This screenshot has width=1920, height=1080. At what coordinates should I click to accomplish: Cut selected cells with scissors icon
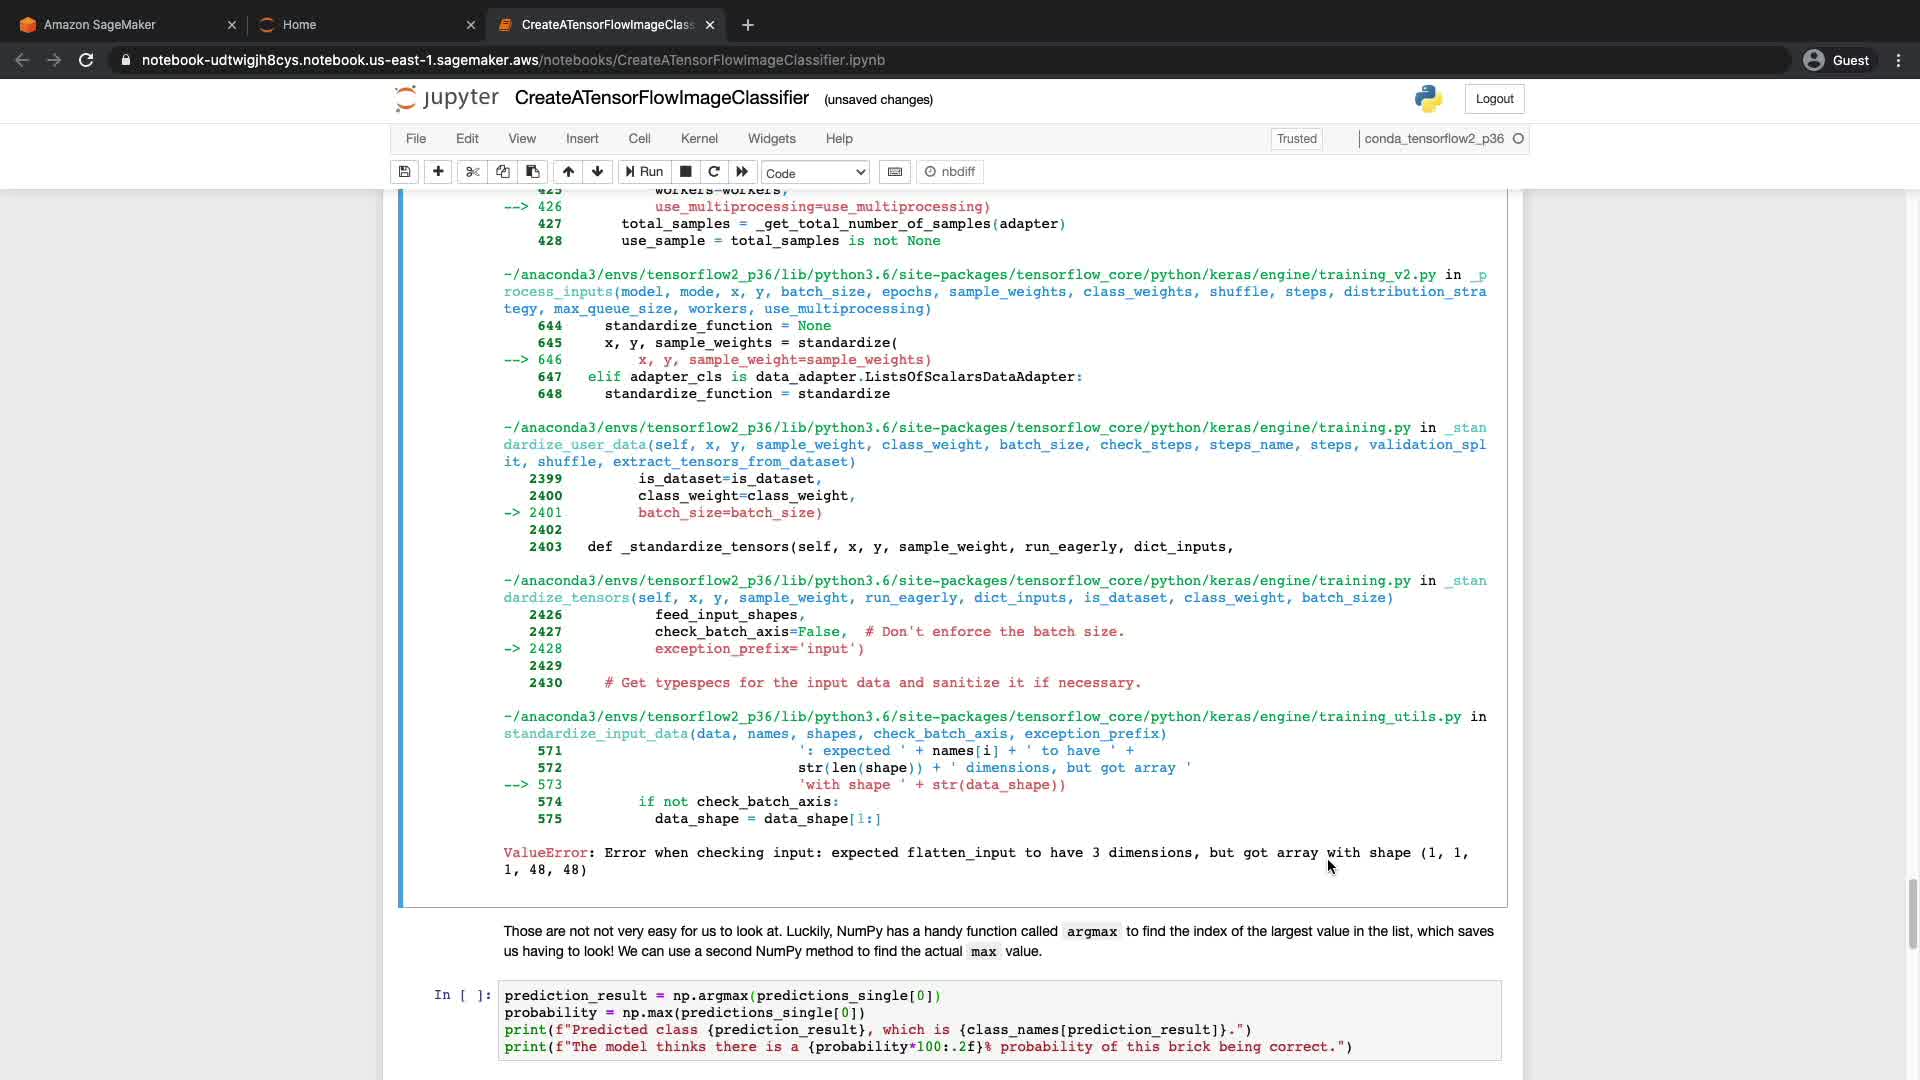[x=473, y=172]
